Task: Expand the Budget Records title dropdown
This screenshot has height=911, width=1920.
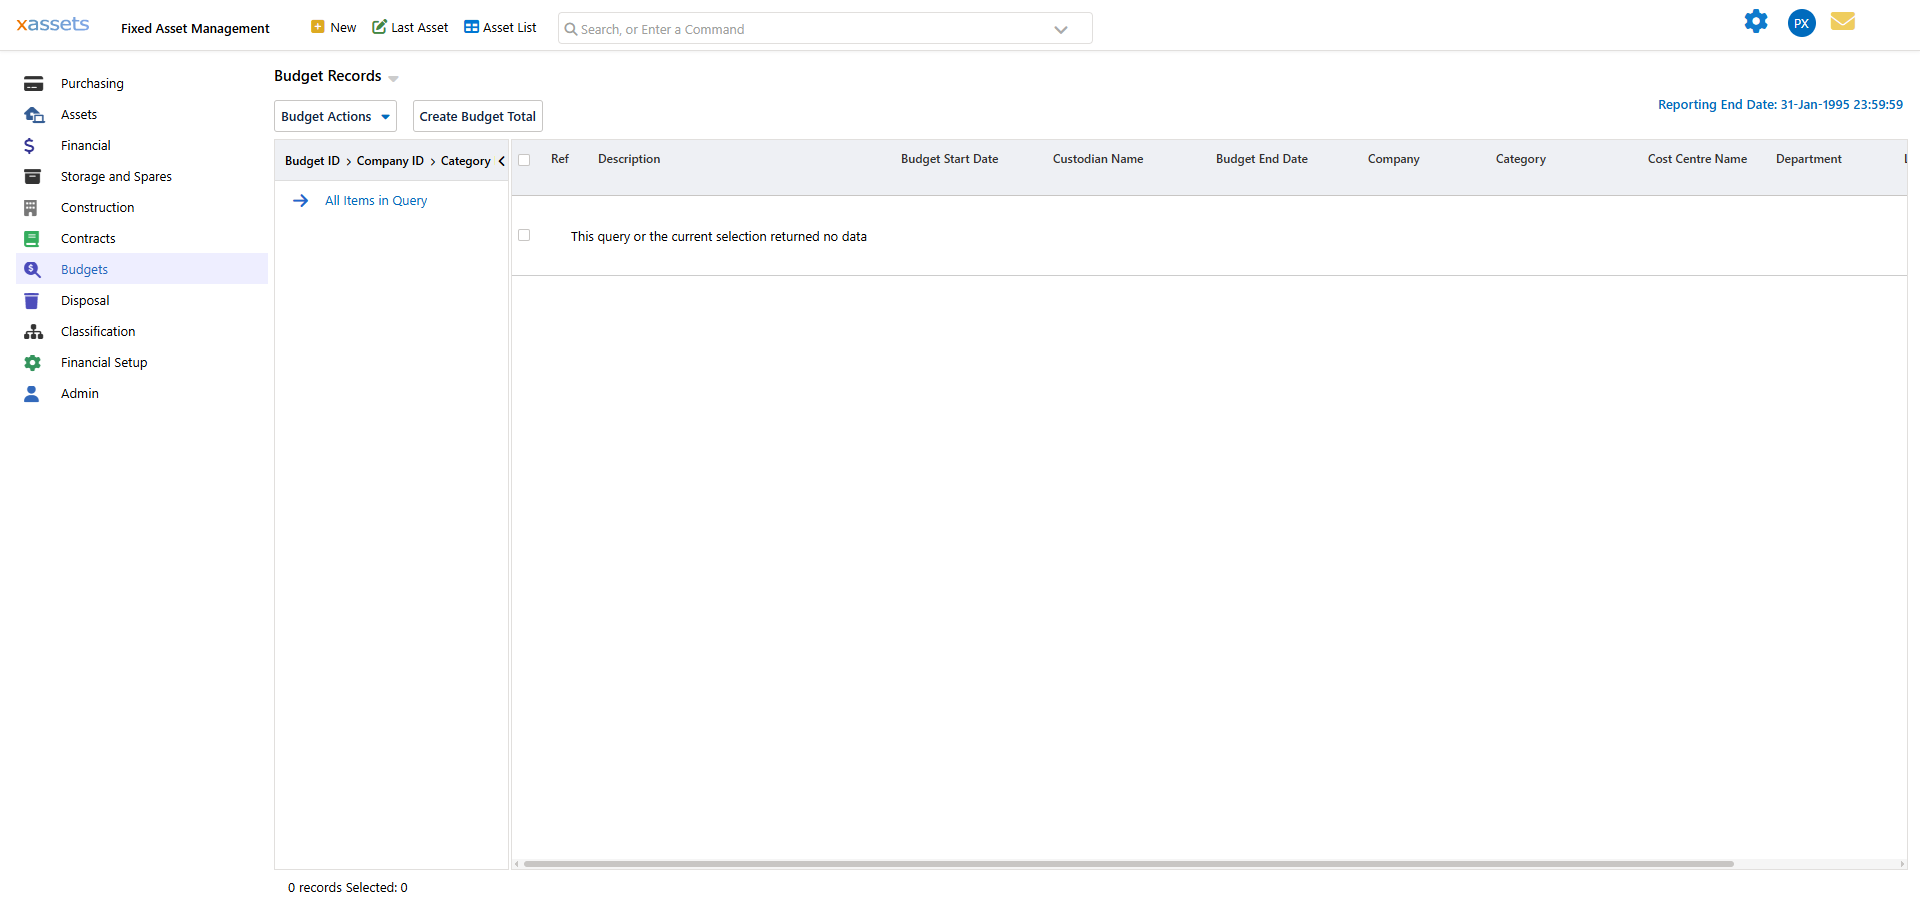Action: click(x=392, y=78)
